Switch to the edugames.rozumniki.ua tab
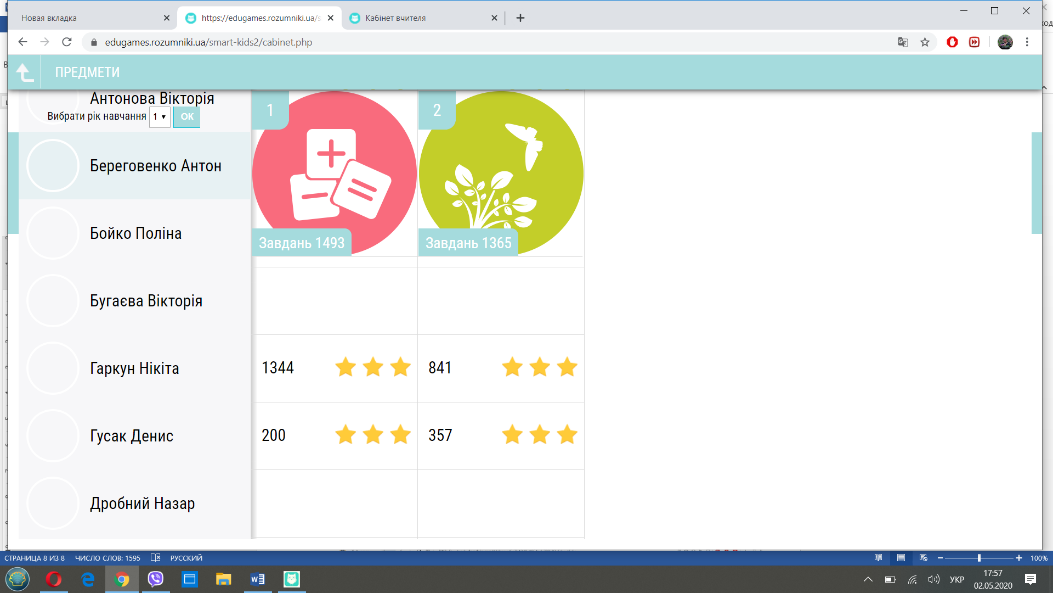The image size is (1053, 593). click(x=261, y=18)
